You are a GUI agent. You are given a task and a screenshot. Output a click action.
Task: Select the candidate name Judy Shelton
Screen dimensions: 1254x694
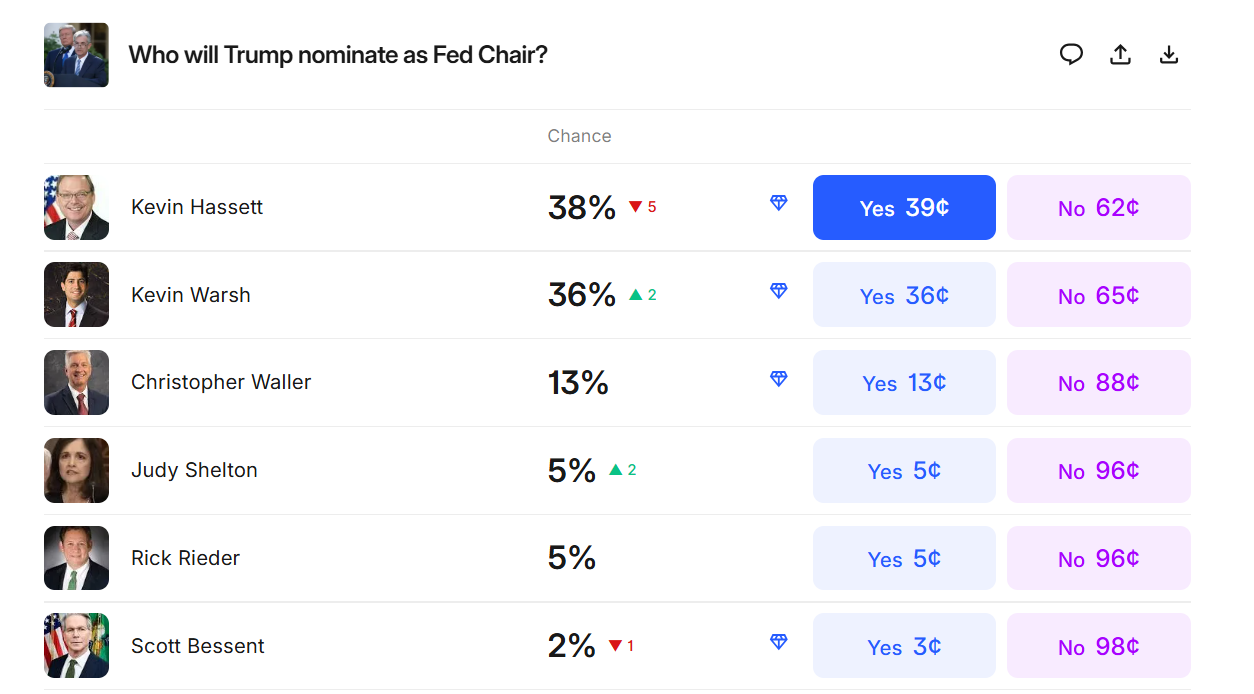click(x=194, y=470)
